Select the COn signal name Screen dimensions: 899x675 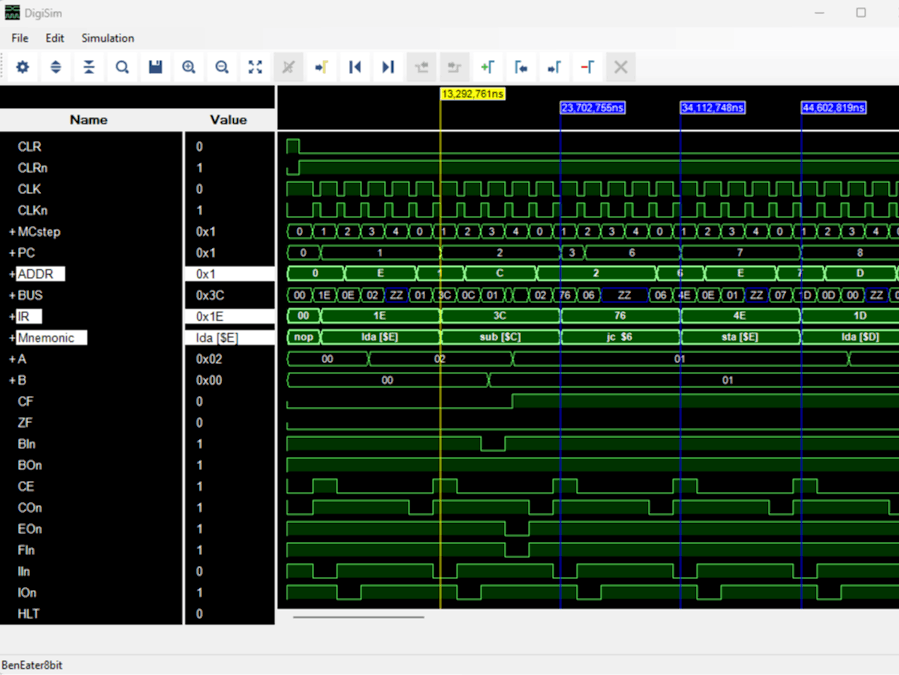coord(30,508)
